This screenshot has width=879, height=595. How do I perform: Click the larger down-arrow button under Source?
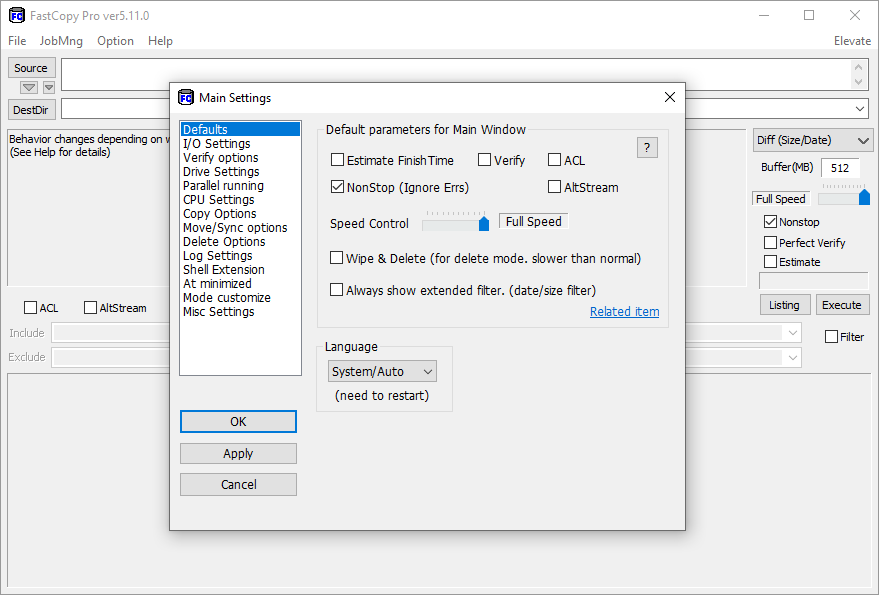(x=29, y=88)
